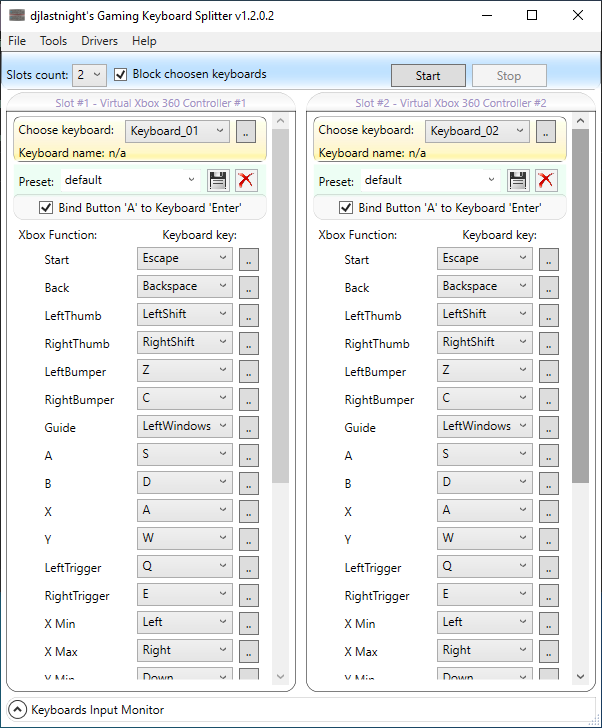Open Slot #1 LeftTrigger key Q dropdown
The width and height of the screenshot is (602, 728).
click(185, 566)
